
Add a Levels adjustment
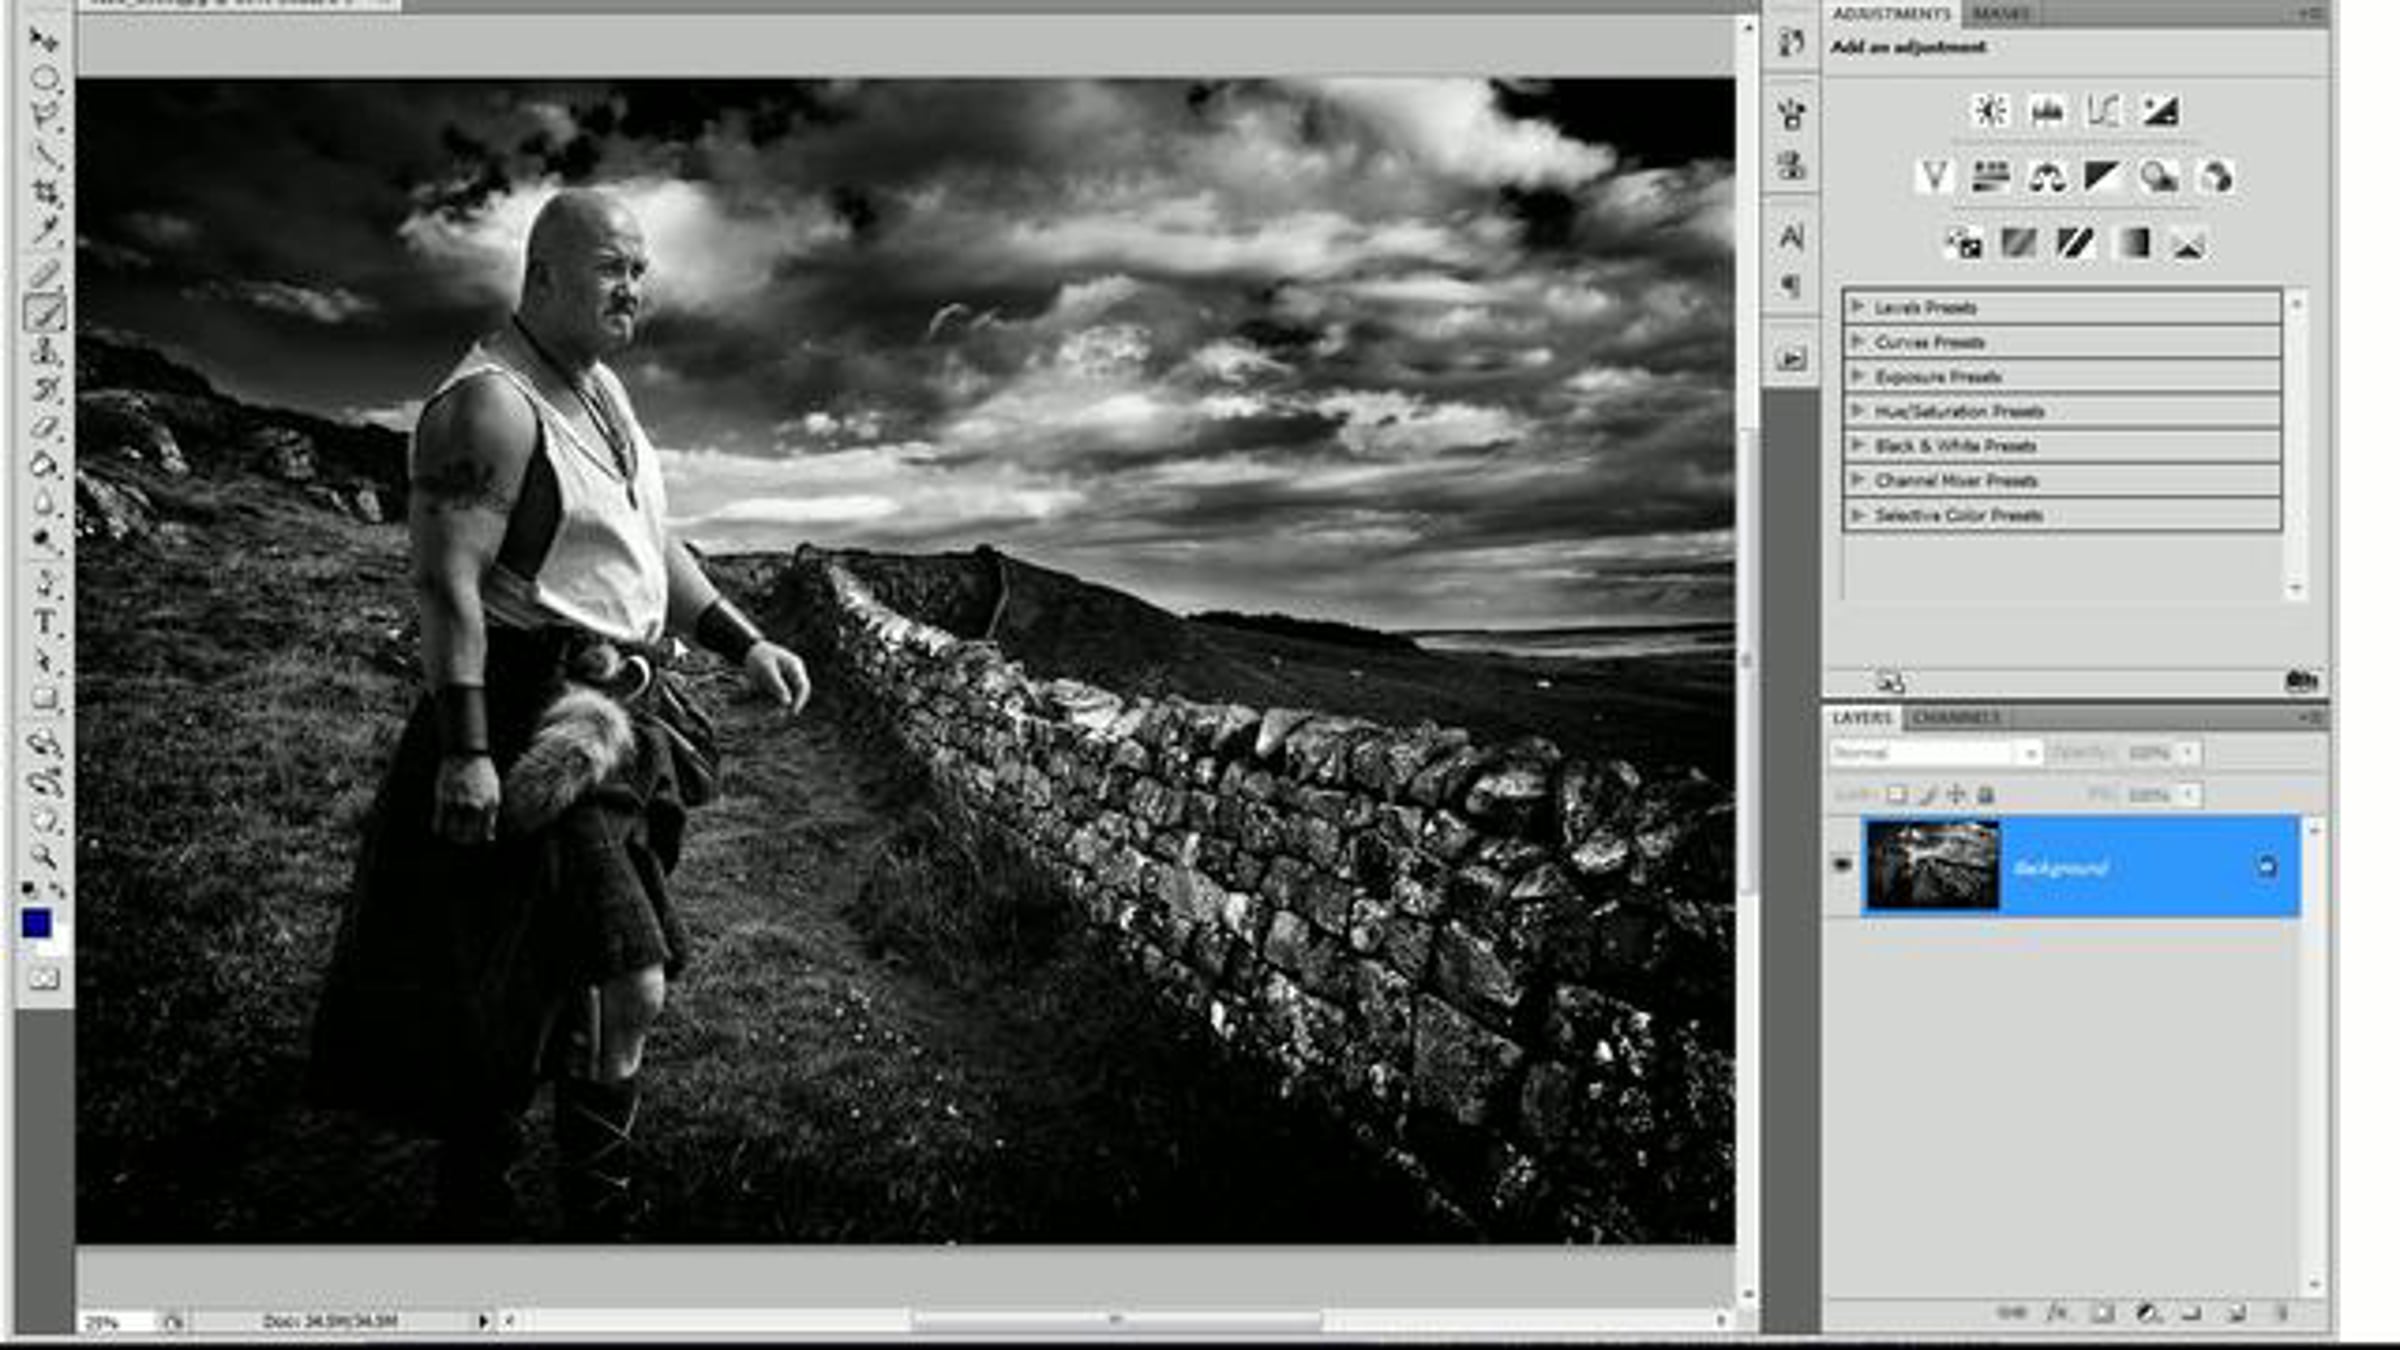[x=2046, y=110]
